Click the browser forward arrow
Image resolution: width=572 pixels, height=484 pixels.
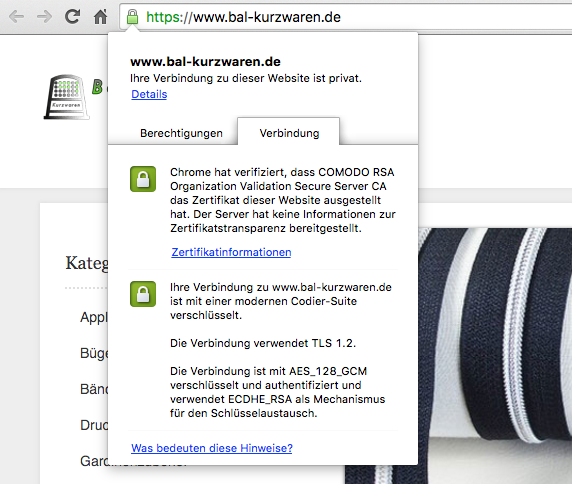click(x=44, y=17)
